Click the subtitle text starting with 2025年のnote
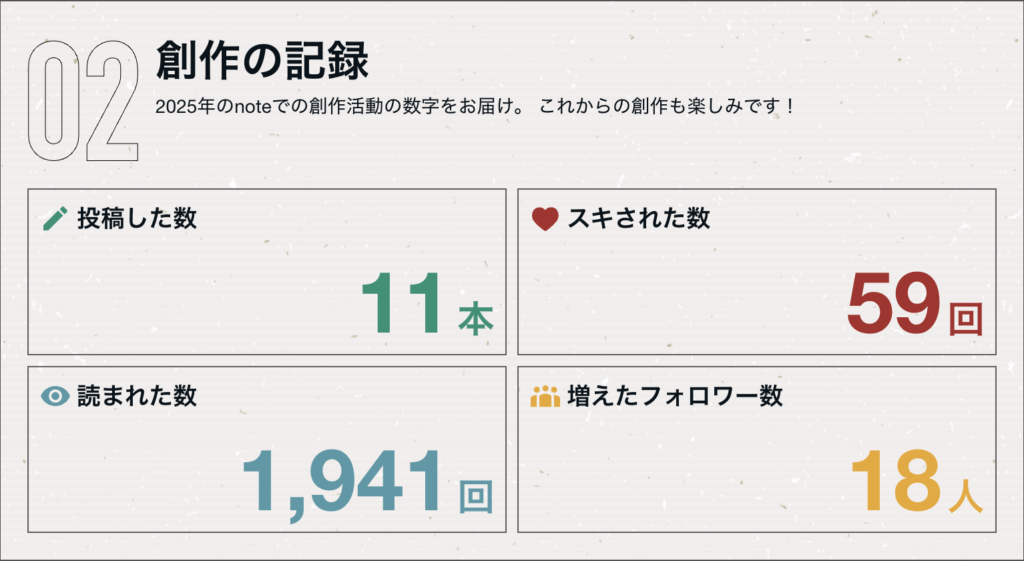 click(x=342, y=105)
